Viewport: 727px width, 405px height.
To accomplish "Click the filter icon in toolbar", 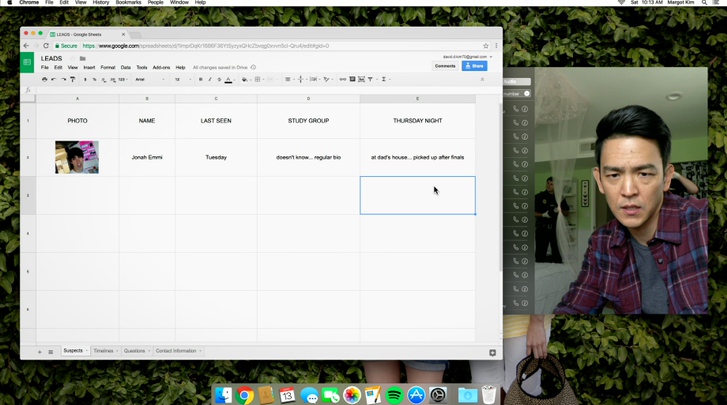I will pos(370,79).
